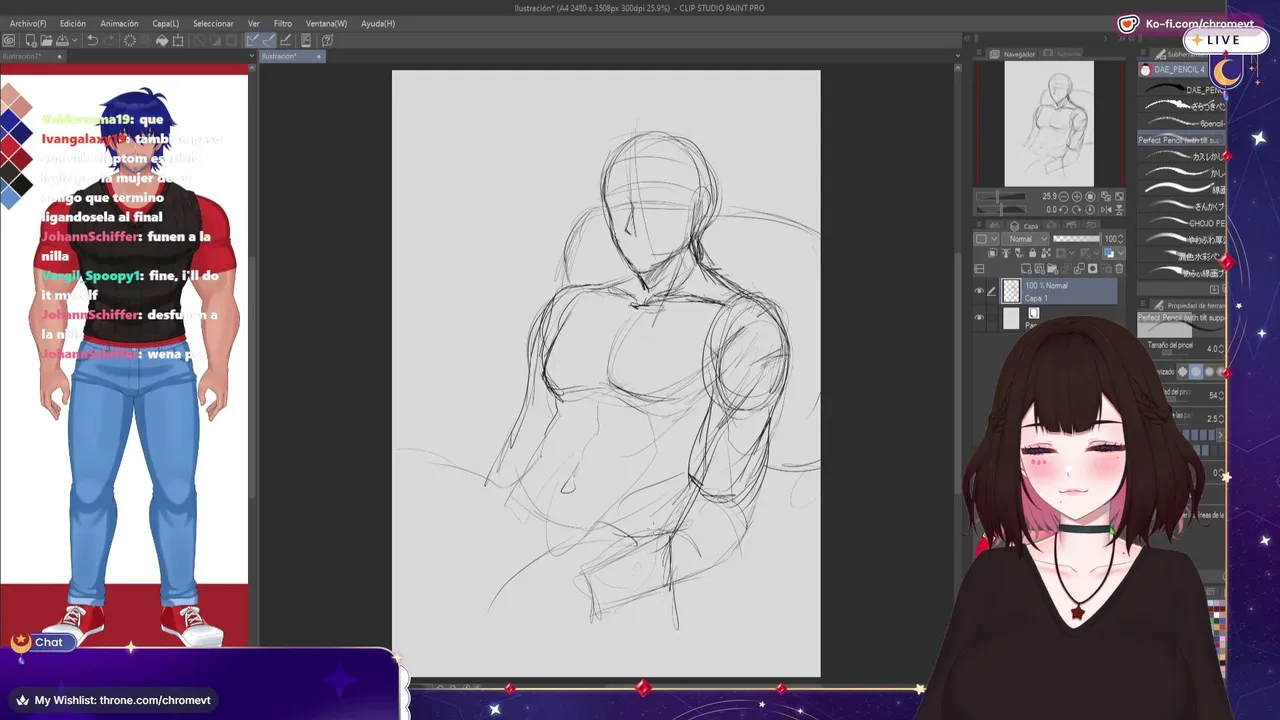Click the Navigator sketch thumbnail preview
The width and height of the screenshot is (1280, 720).
tap(1049, 124)
